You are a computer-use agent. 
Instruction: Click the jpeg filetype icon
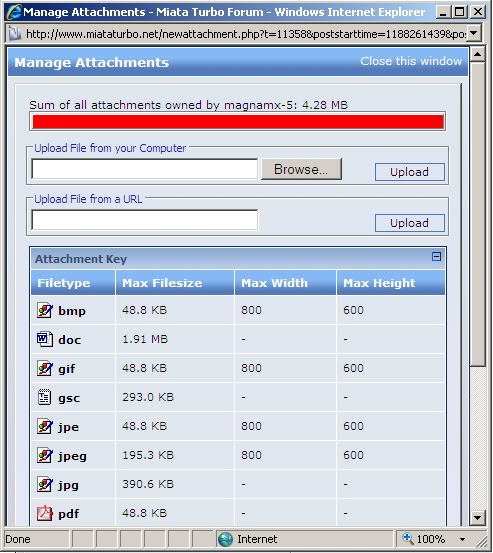tap(45, 455)
